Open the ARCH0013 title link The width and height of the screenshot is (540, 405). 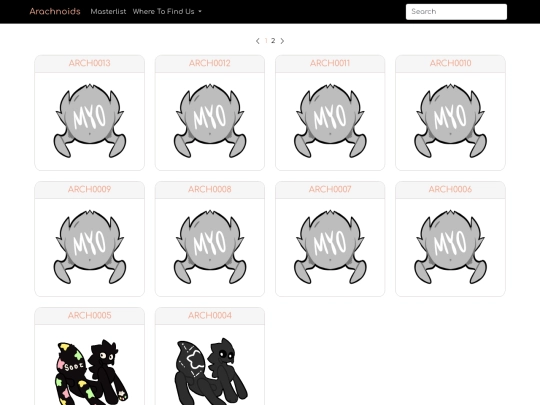(90, 63)
